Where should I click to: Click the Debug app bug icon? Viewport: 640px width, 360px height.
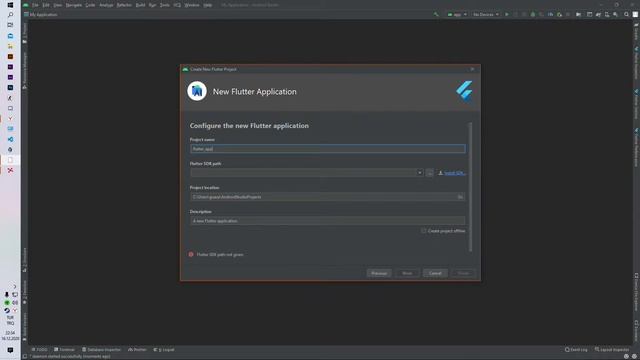(533, 14)
